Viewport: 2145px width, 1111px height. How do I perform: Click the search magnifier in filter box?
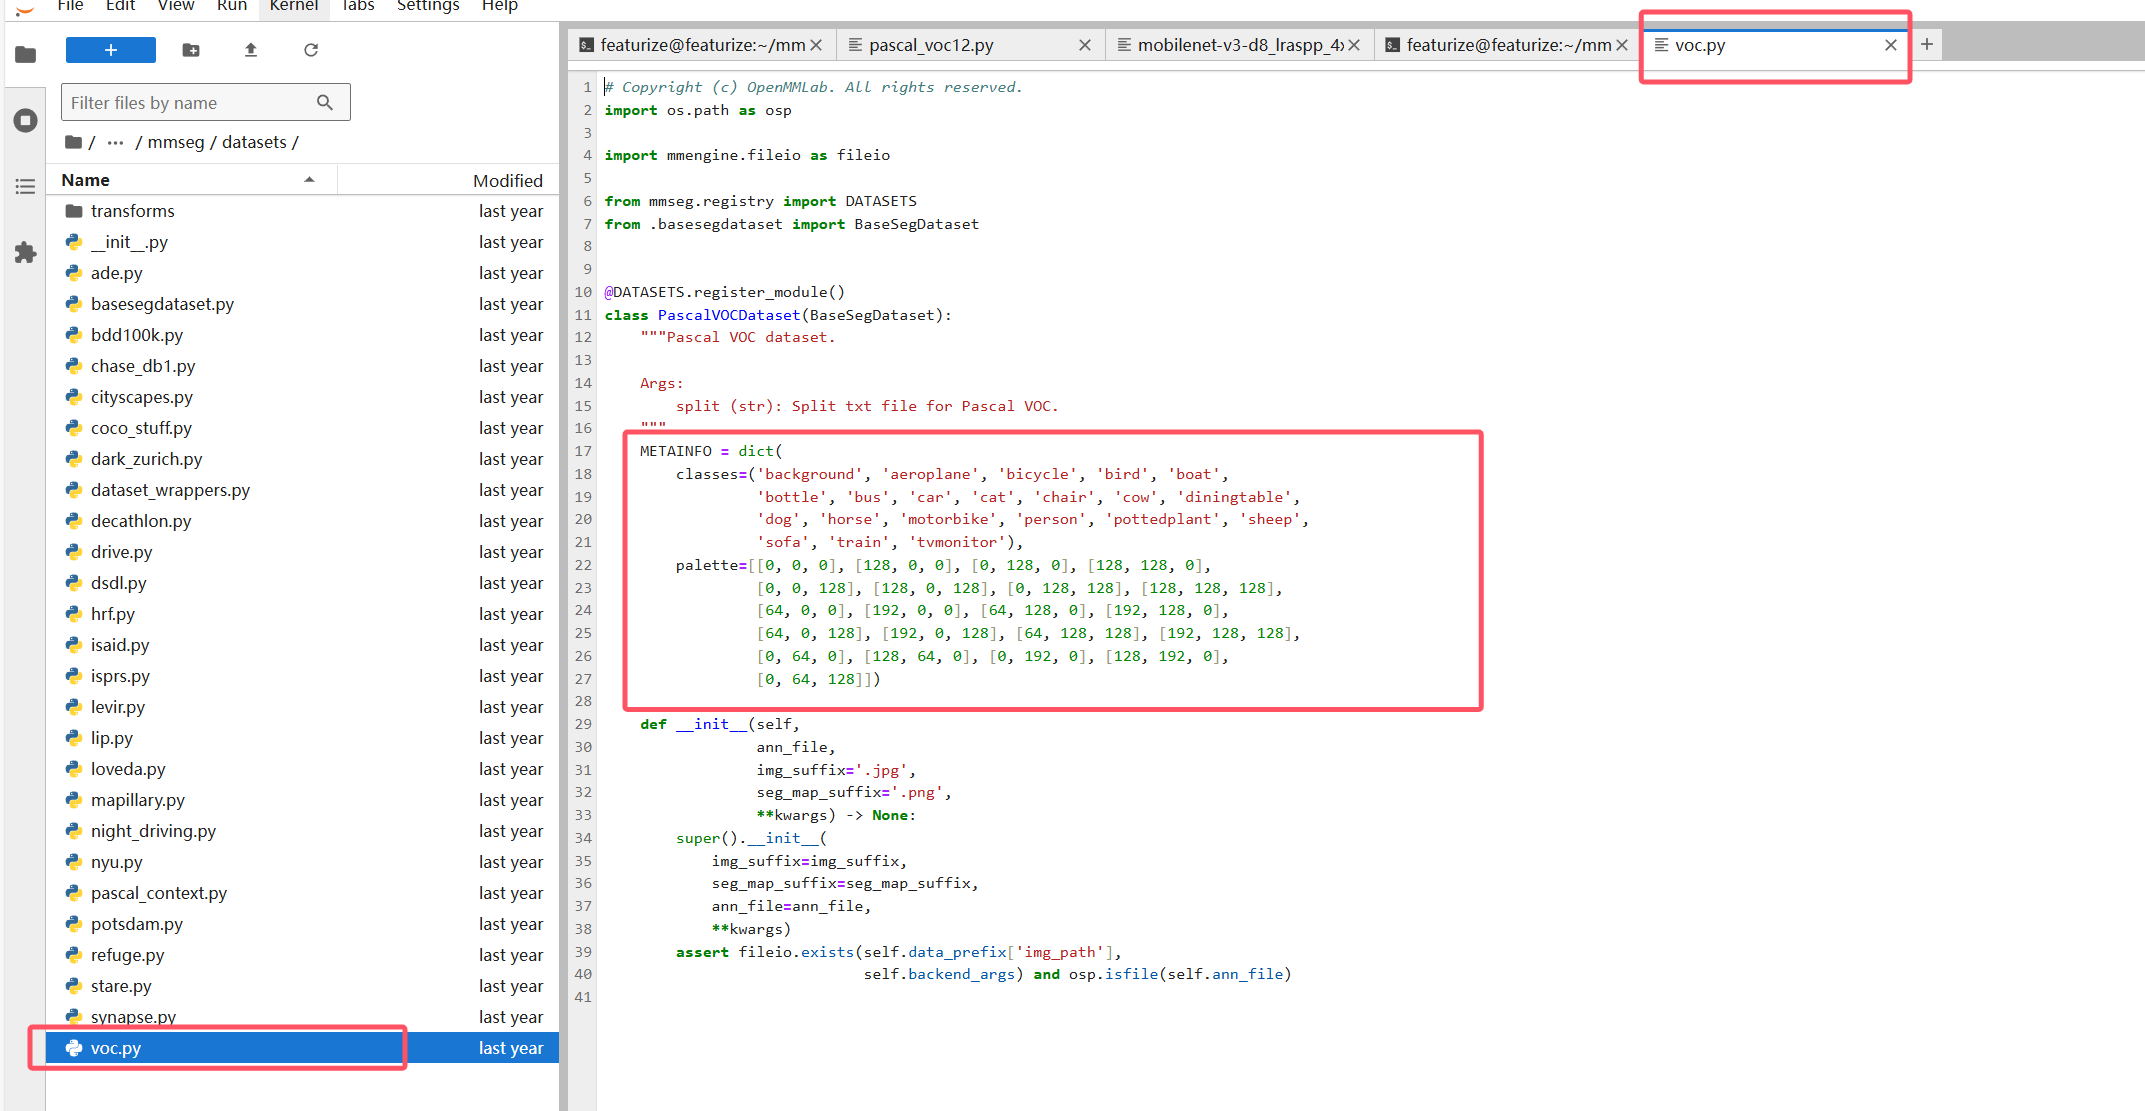pos(325,103)
